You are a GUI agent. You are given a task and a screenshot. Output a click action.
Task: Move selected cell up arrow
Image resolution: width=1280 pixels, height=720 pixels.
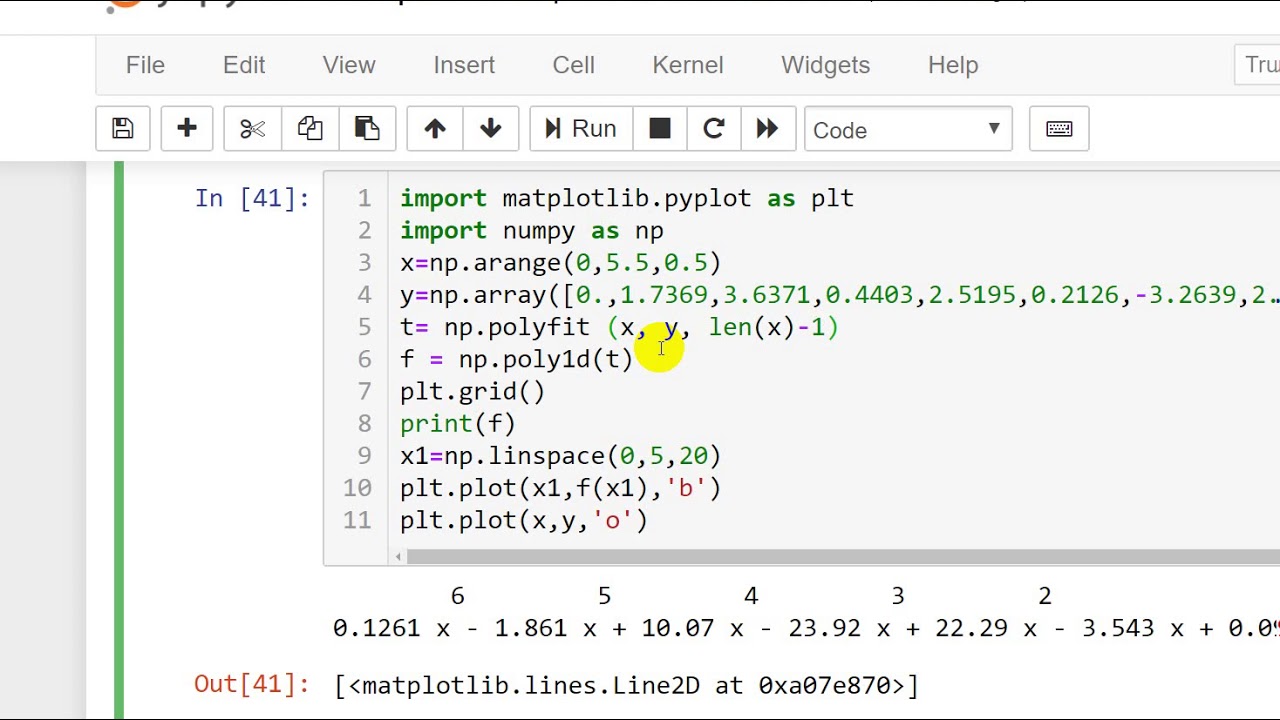coord(435,129)
